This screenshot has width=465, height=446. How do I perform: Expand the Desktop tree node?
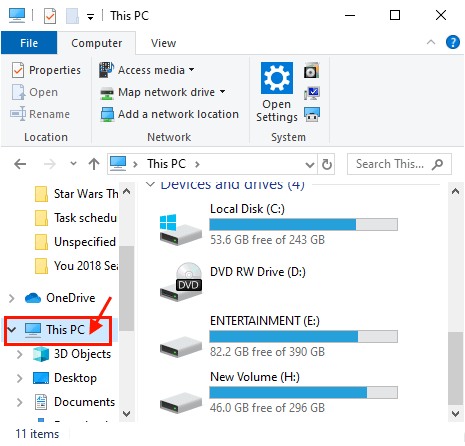tap(20, 378)
